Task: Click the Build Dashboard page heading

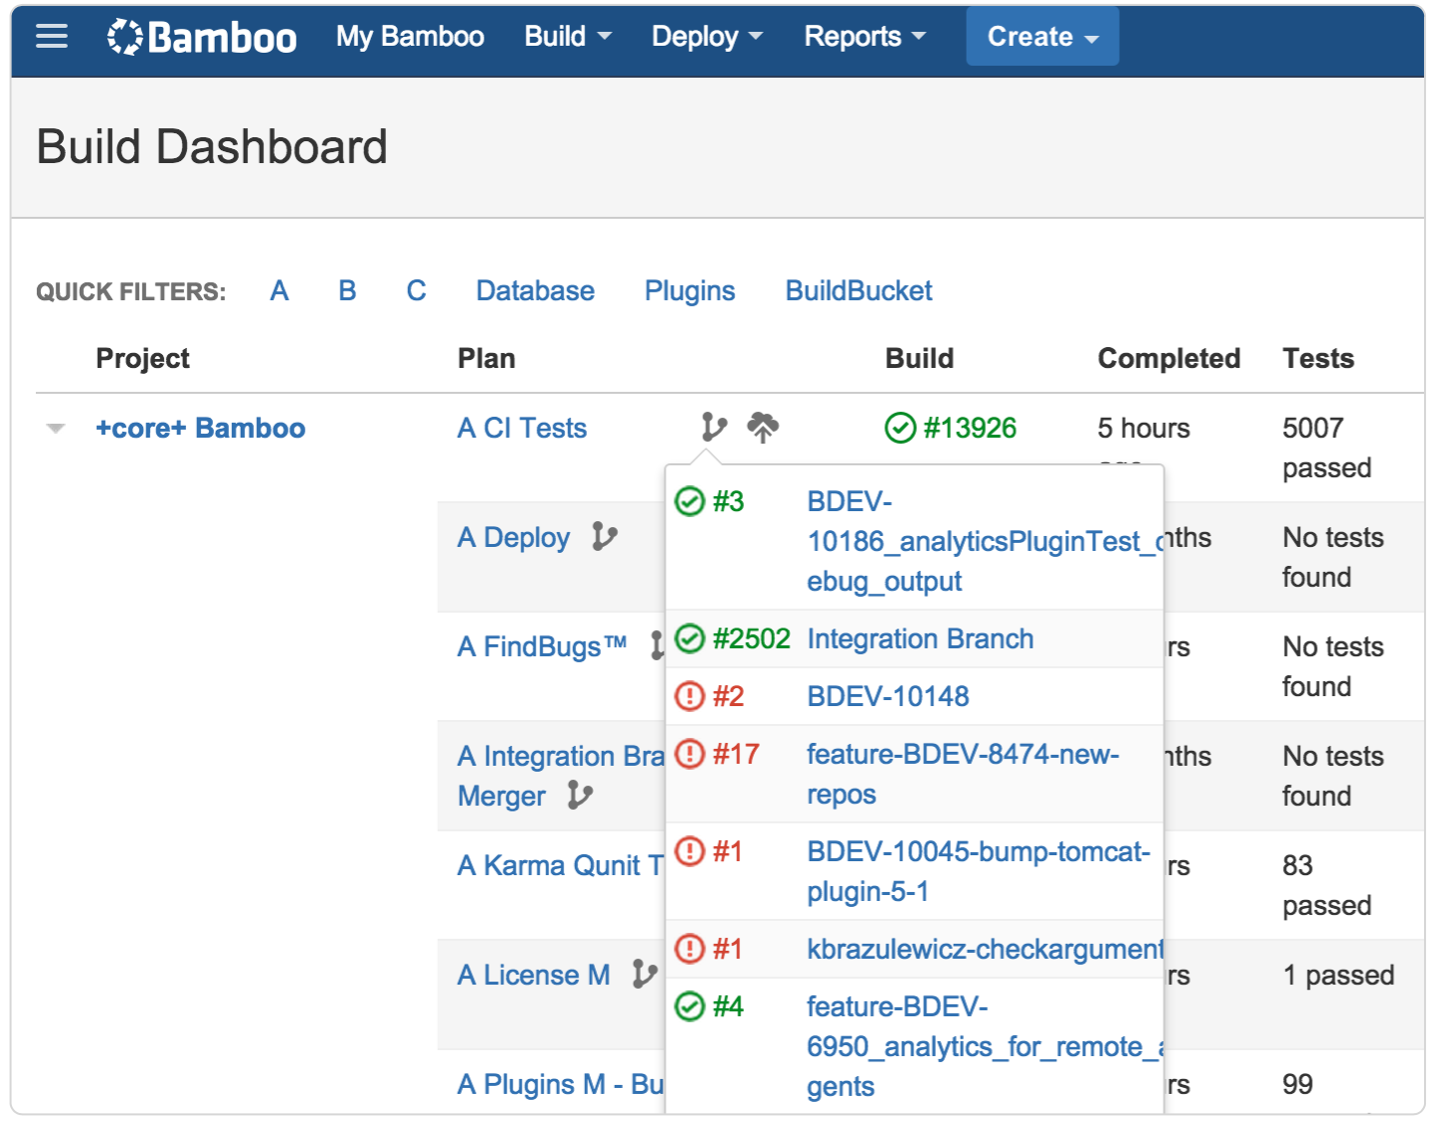Action: click(x=212, y=147)
